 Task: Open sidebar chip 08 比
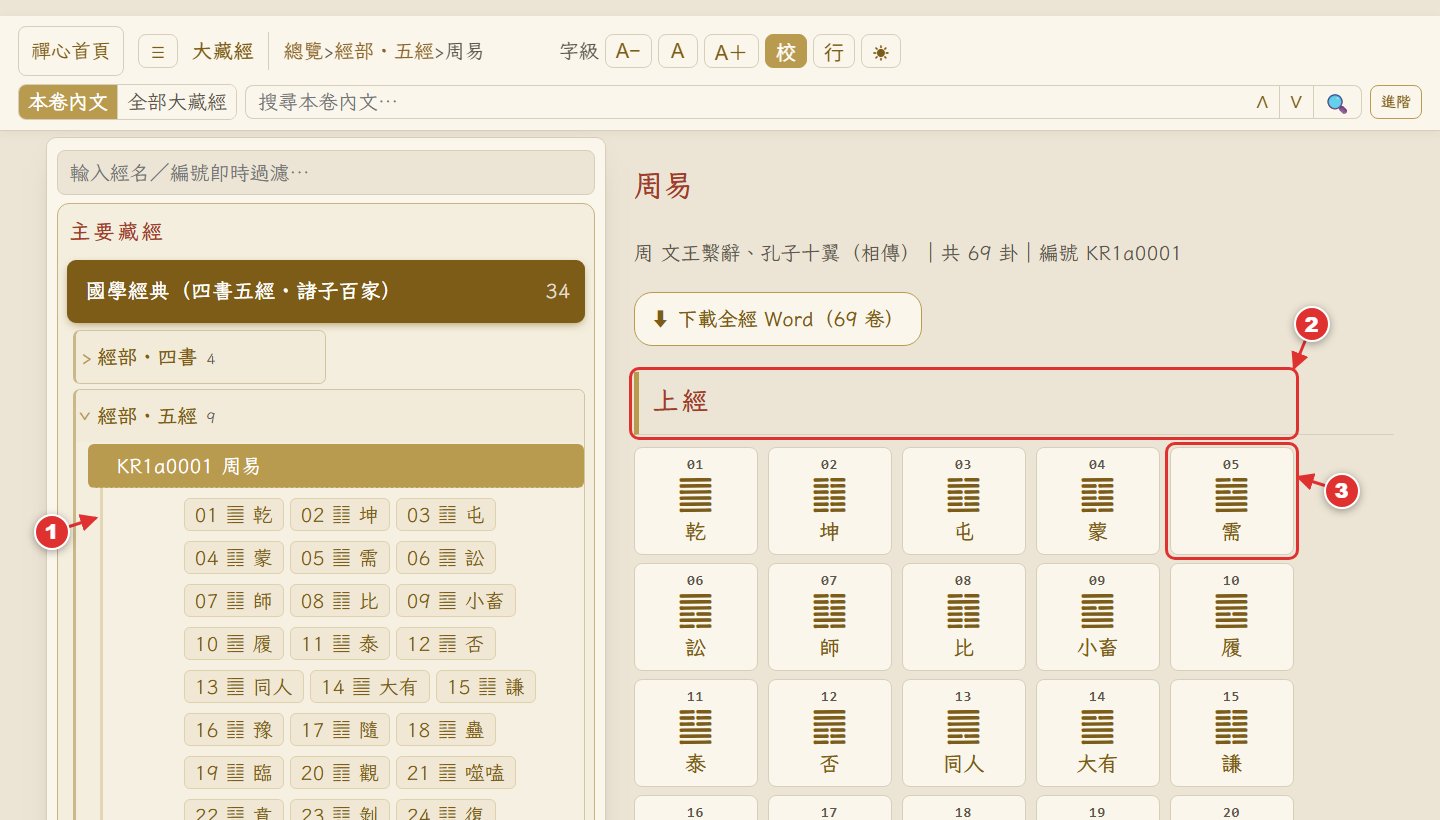point(340,601)
